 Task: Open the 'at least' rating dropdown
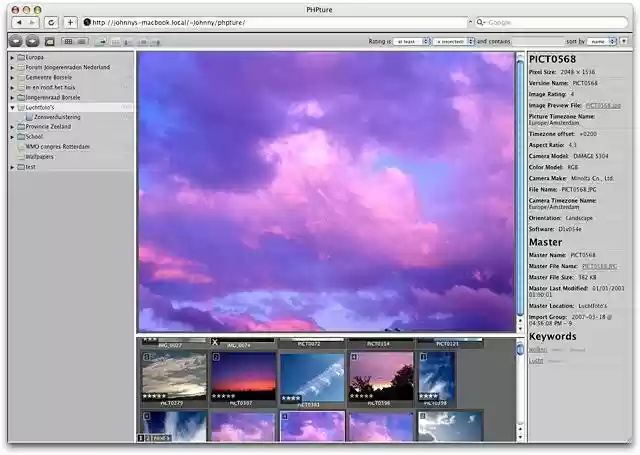[x=411, y=42]
